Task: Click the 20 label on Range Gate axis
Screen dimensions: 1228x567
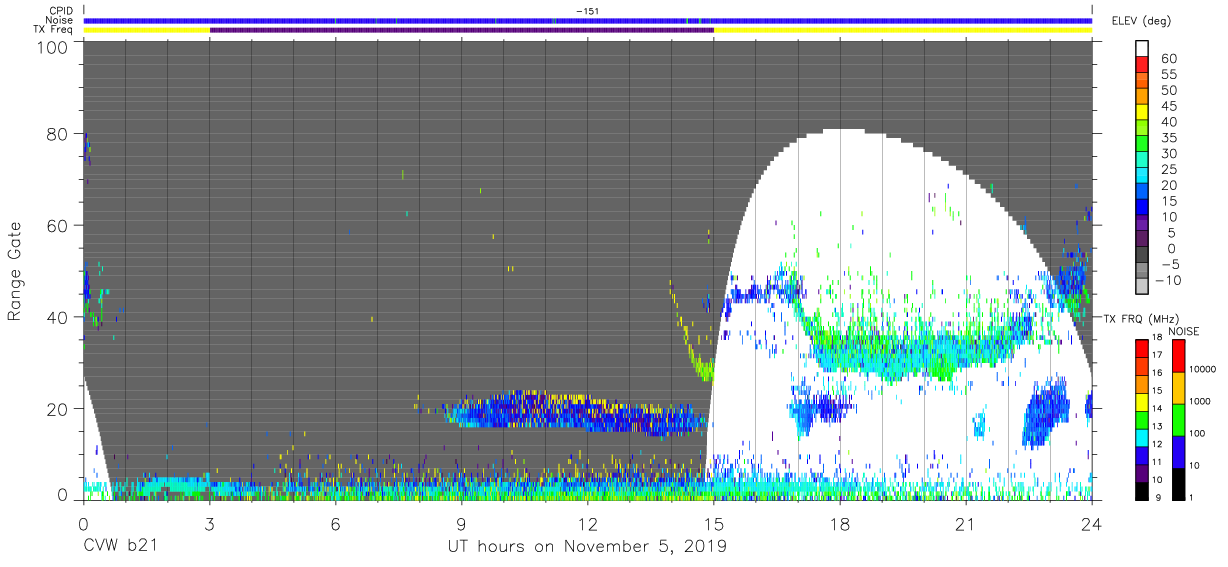Action: tap(59, 409)
